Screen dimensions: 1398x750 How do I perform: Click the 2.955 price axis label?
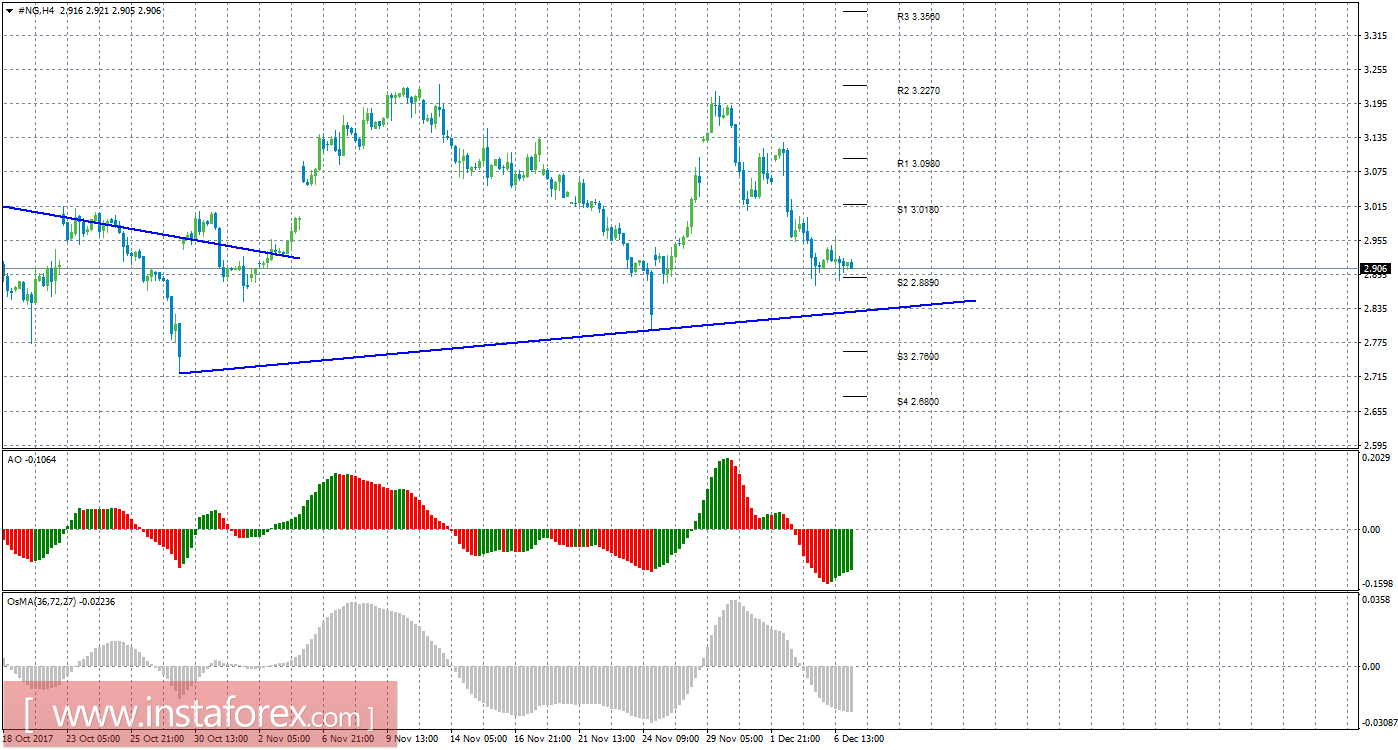click(x=1375, y=240)
